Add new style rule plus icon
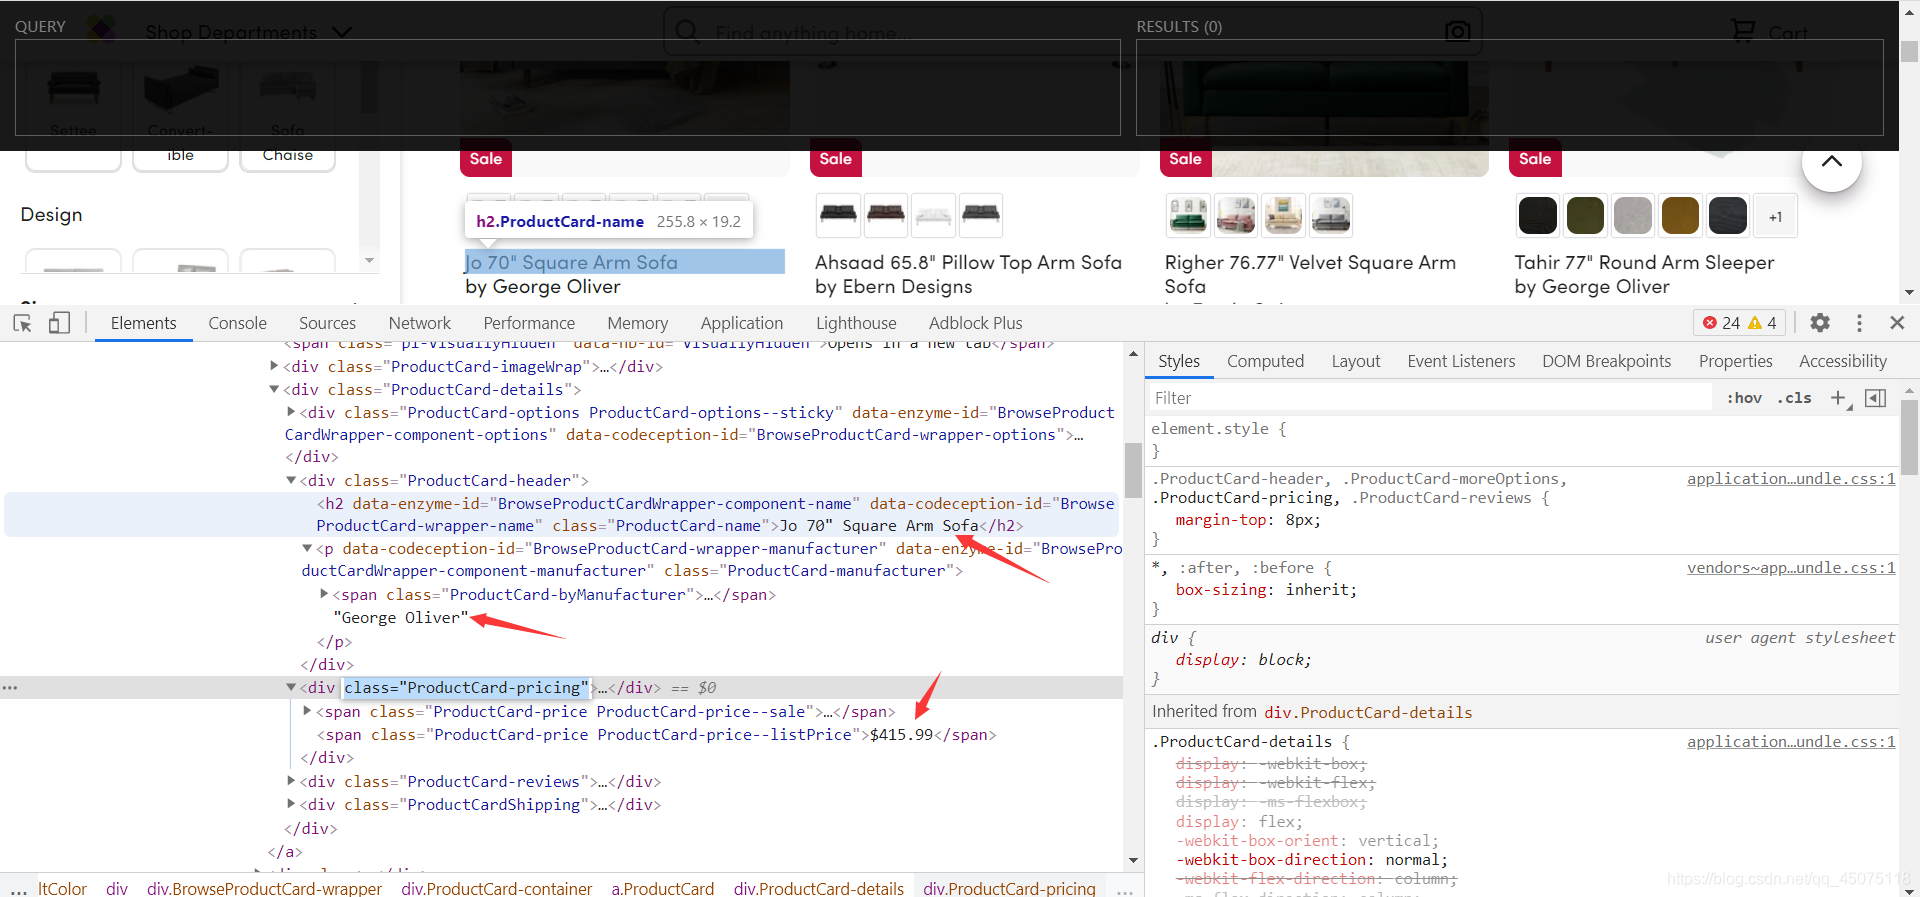This screenshot has height=897, width=1920. 1838,398
